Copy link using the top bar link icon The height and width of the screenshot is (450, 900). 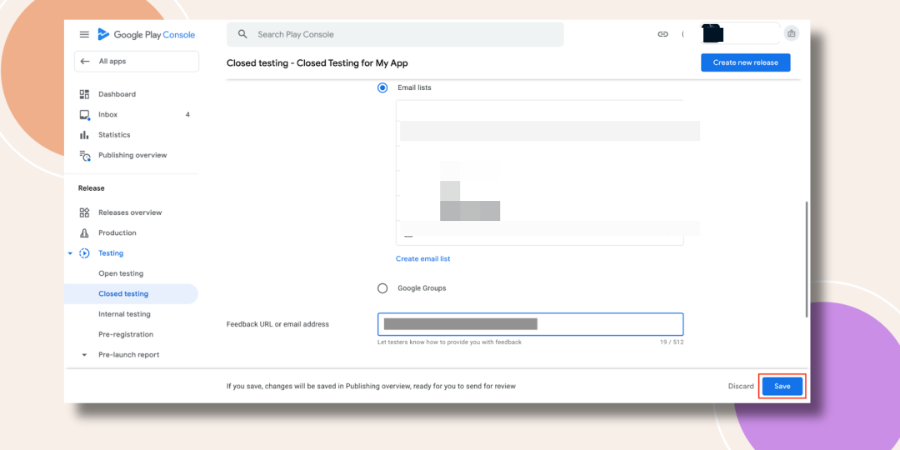click(x=662, y=34)
